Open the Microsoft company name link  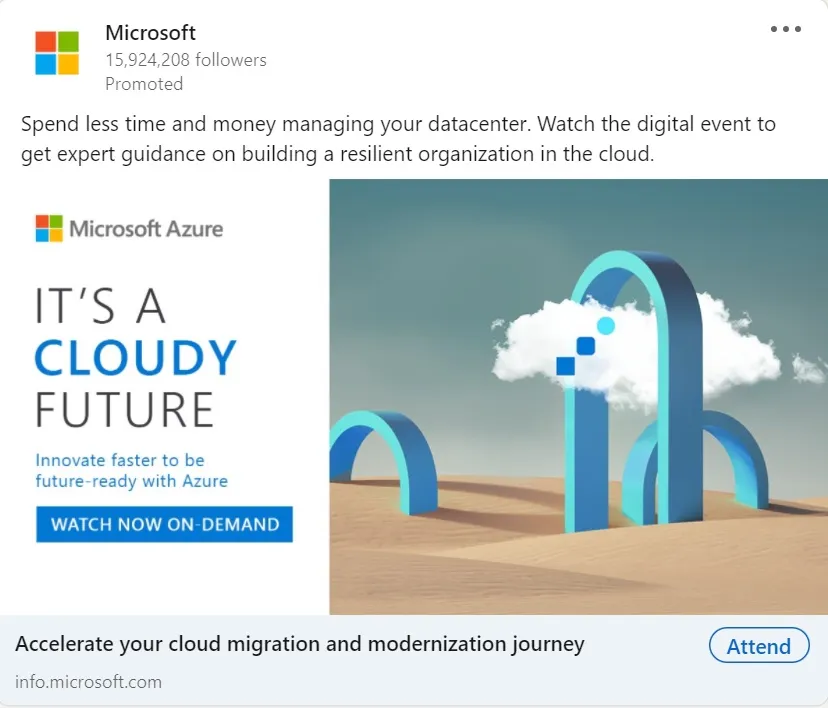point(150,33)
